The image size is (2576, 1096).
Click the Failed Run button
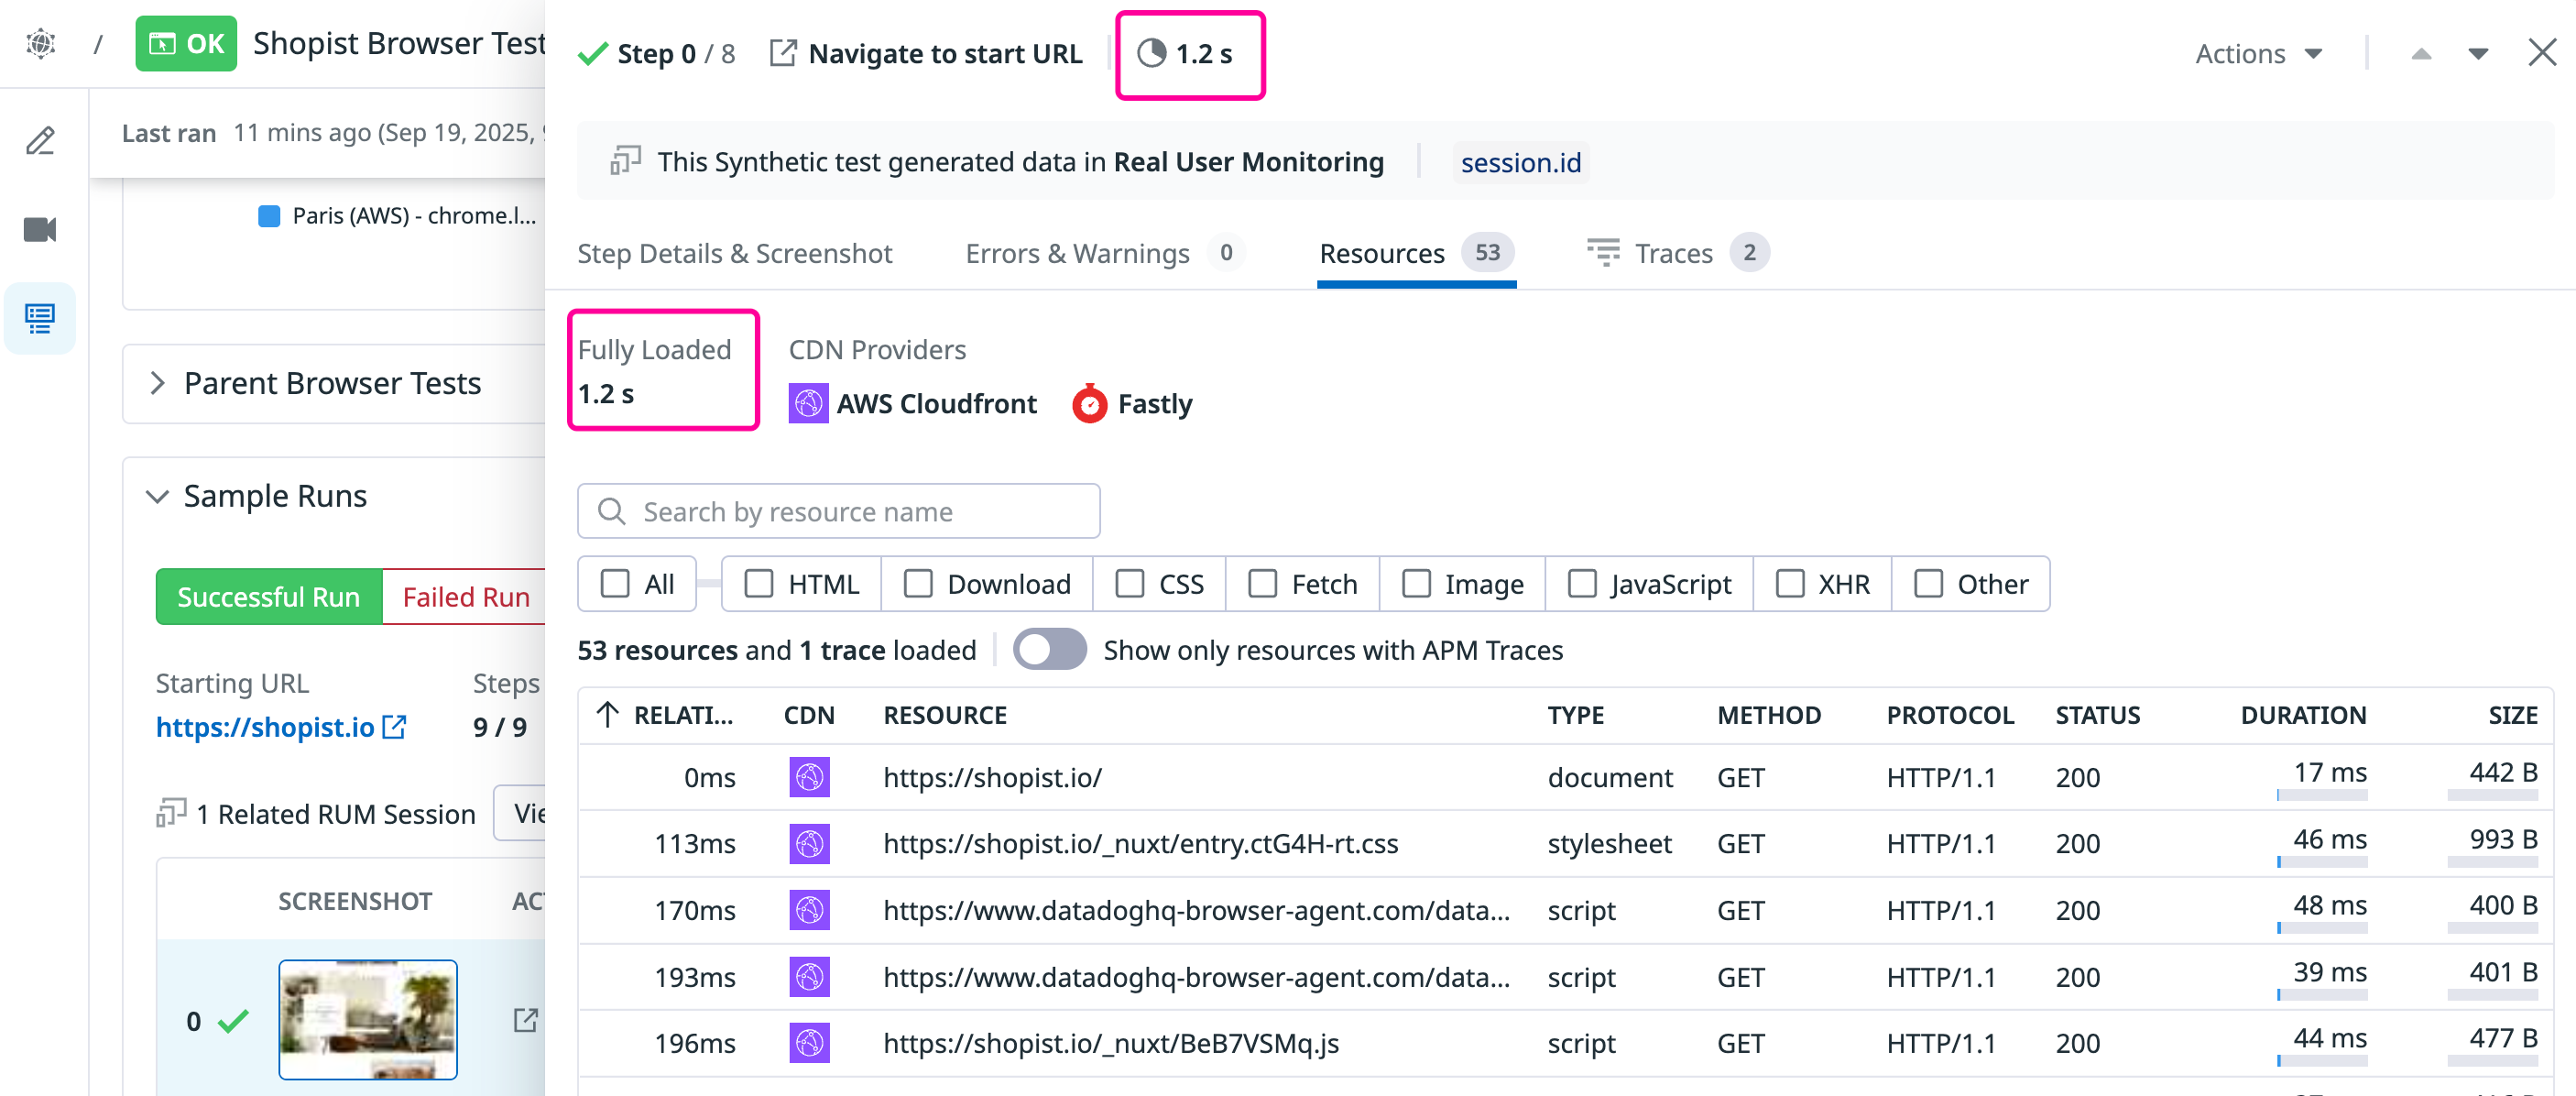(465, 597)
